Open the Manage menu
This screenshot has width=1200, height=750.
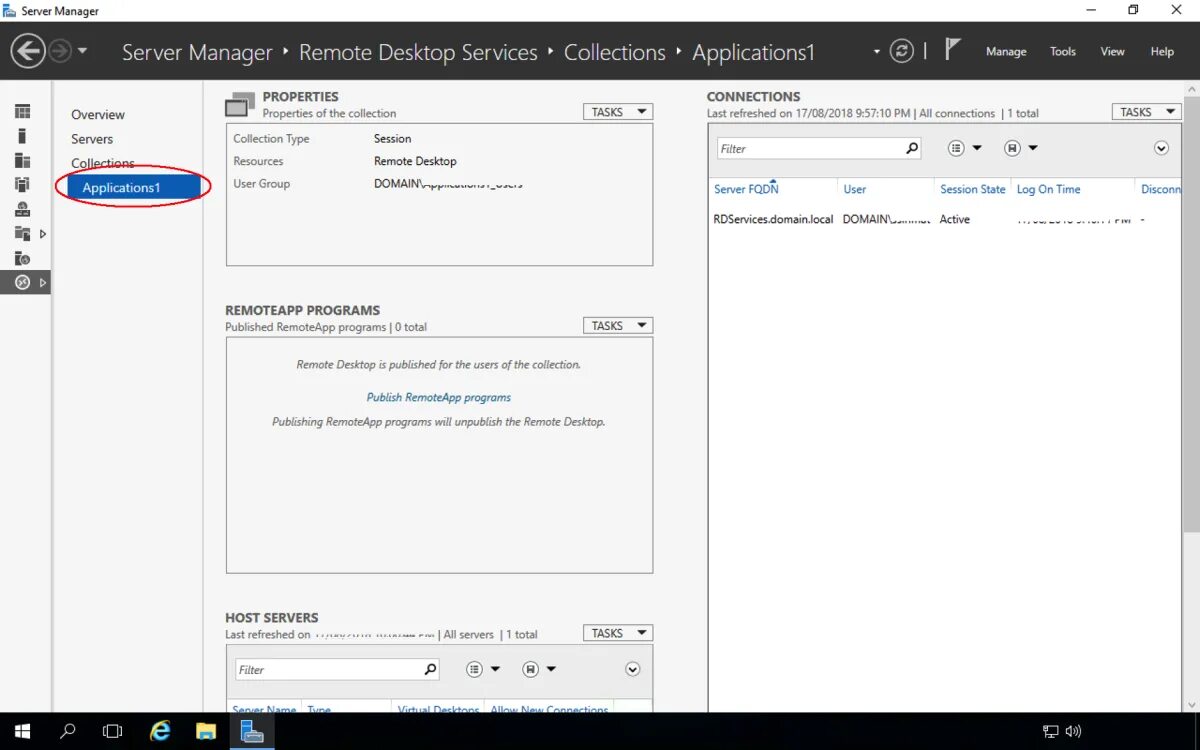click(x=1006, y=51)
